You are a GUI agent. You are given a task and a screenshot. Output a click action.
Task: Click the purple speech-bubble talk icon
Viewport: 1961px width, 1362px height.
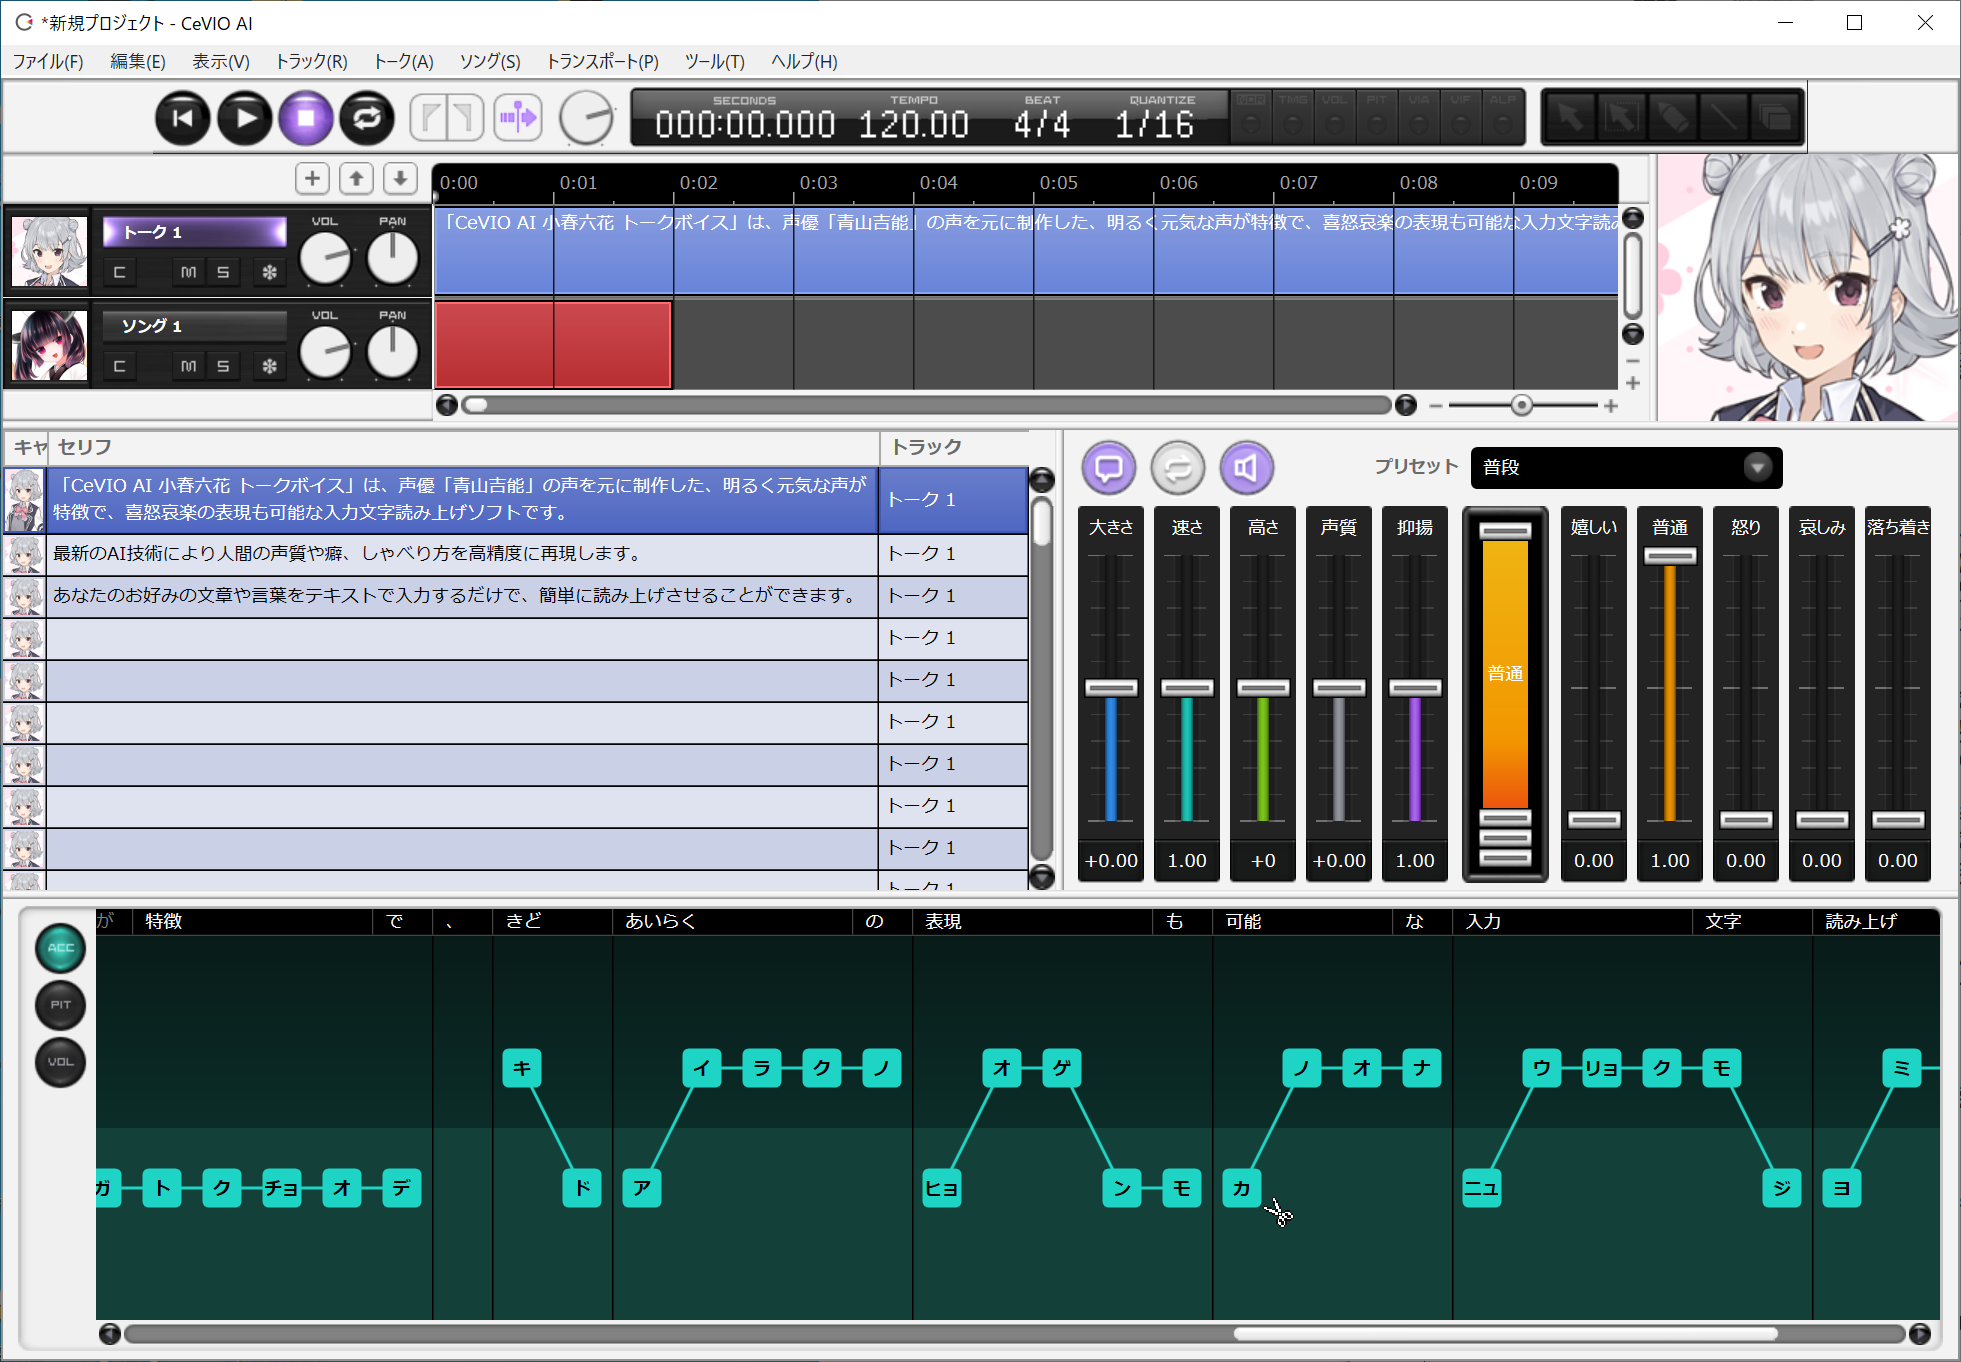click(1109, 467)
